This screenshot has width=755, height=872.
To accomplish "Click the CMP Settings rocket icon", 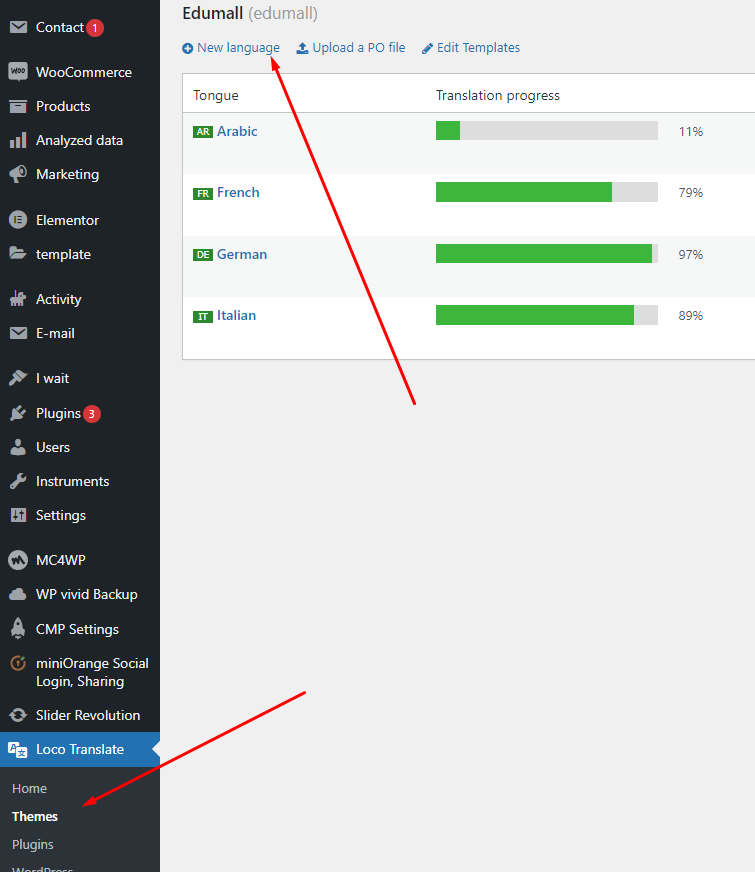I will coord(18,628).
